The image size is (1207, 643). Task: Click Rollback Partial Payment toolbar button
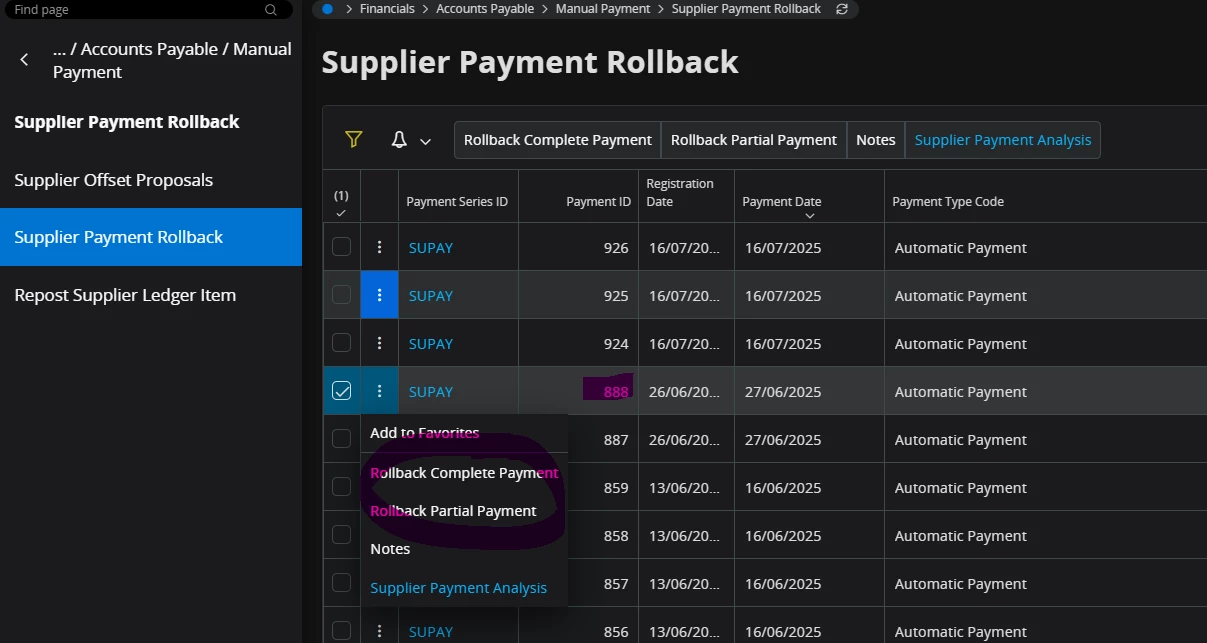(x=754, y=140)
